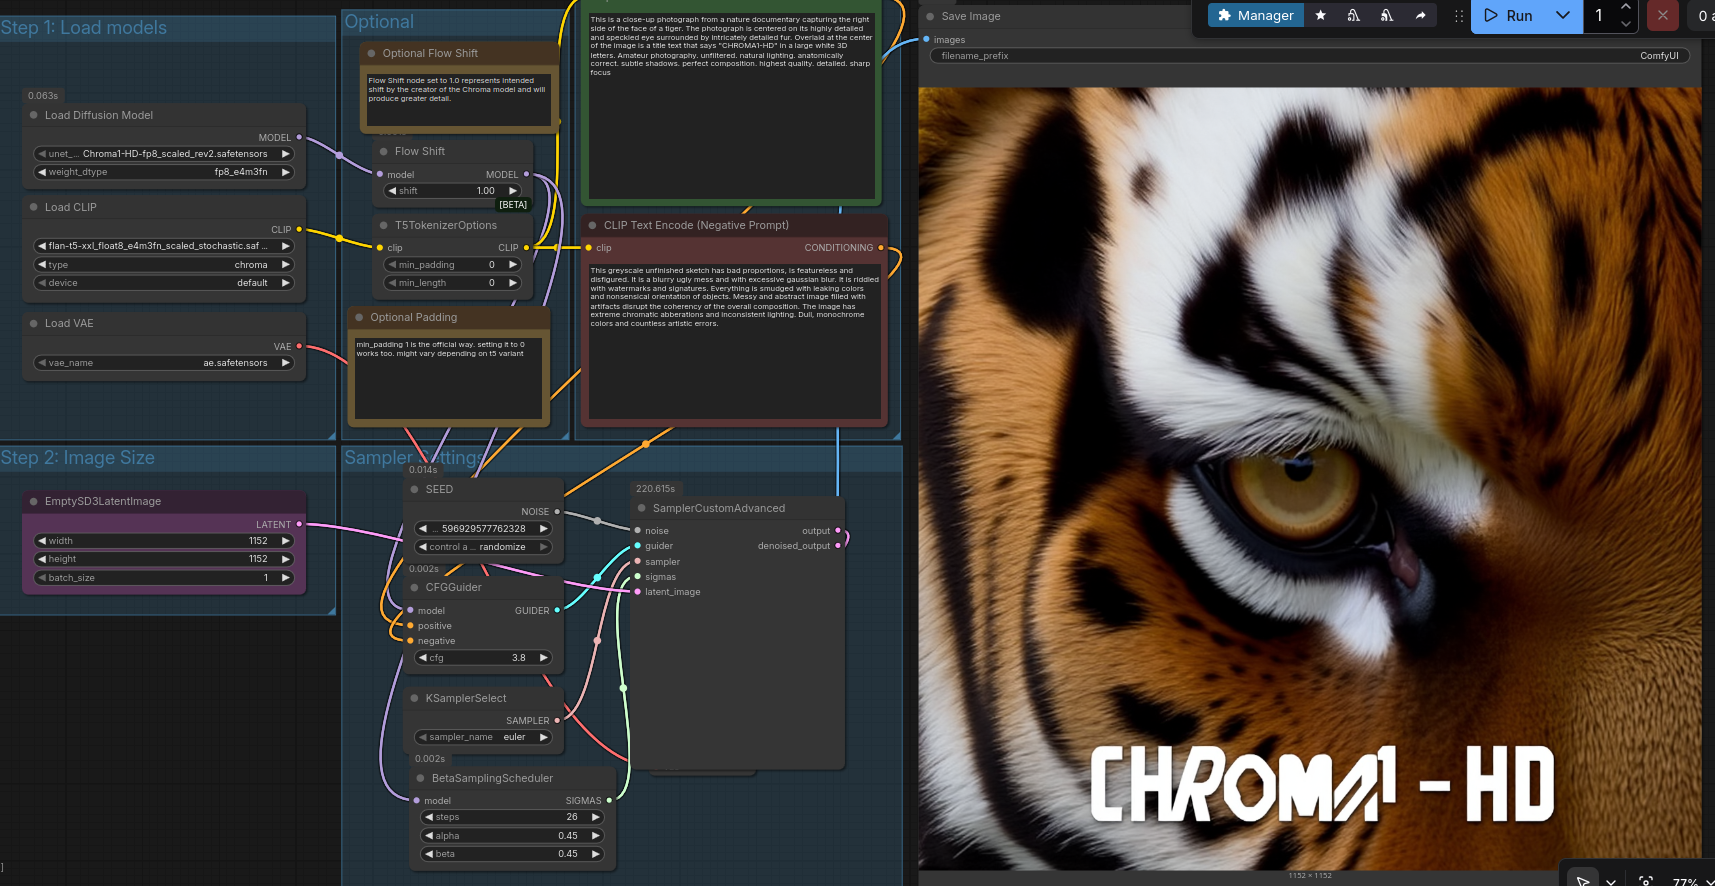Open the unet model name selector
The height and width of the screenshot is (886, 1715).
(164, 154)
